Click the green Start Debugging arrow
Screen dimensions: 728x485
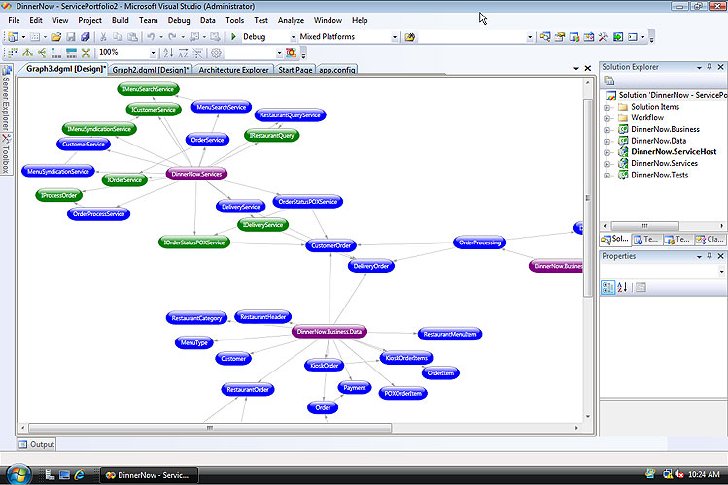click(234, 37)
